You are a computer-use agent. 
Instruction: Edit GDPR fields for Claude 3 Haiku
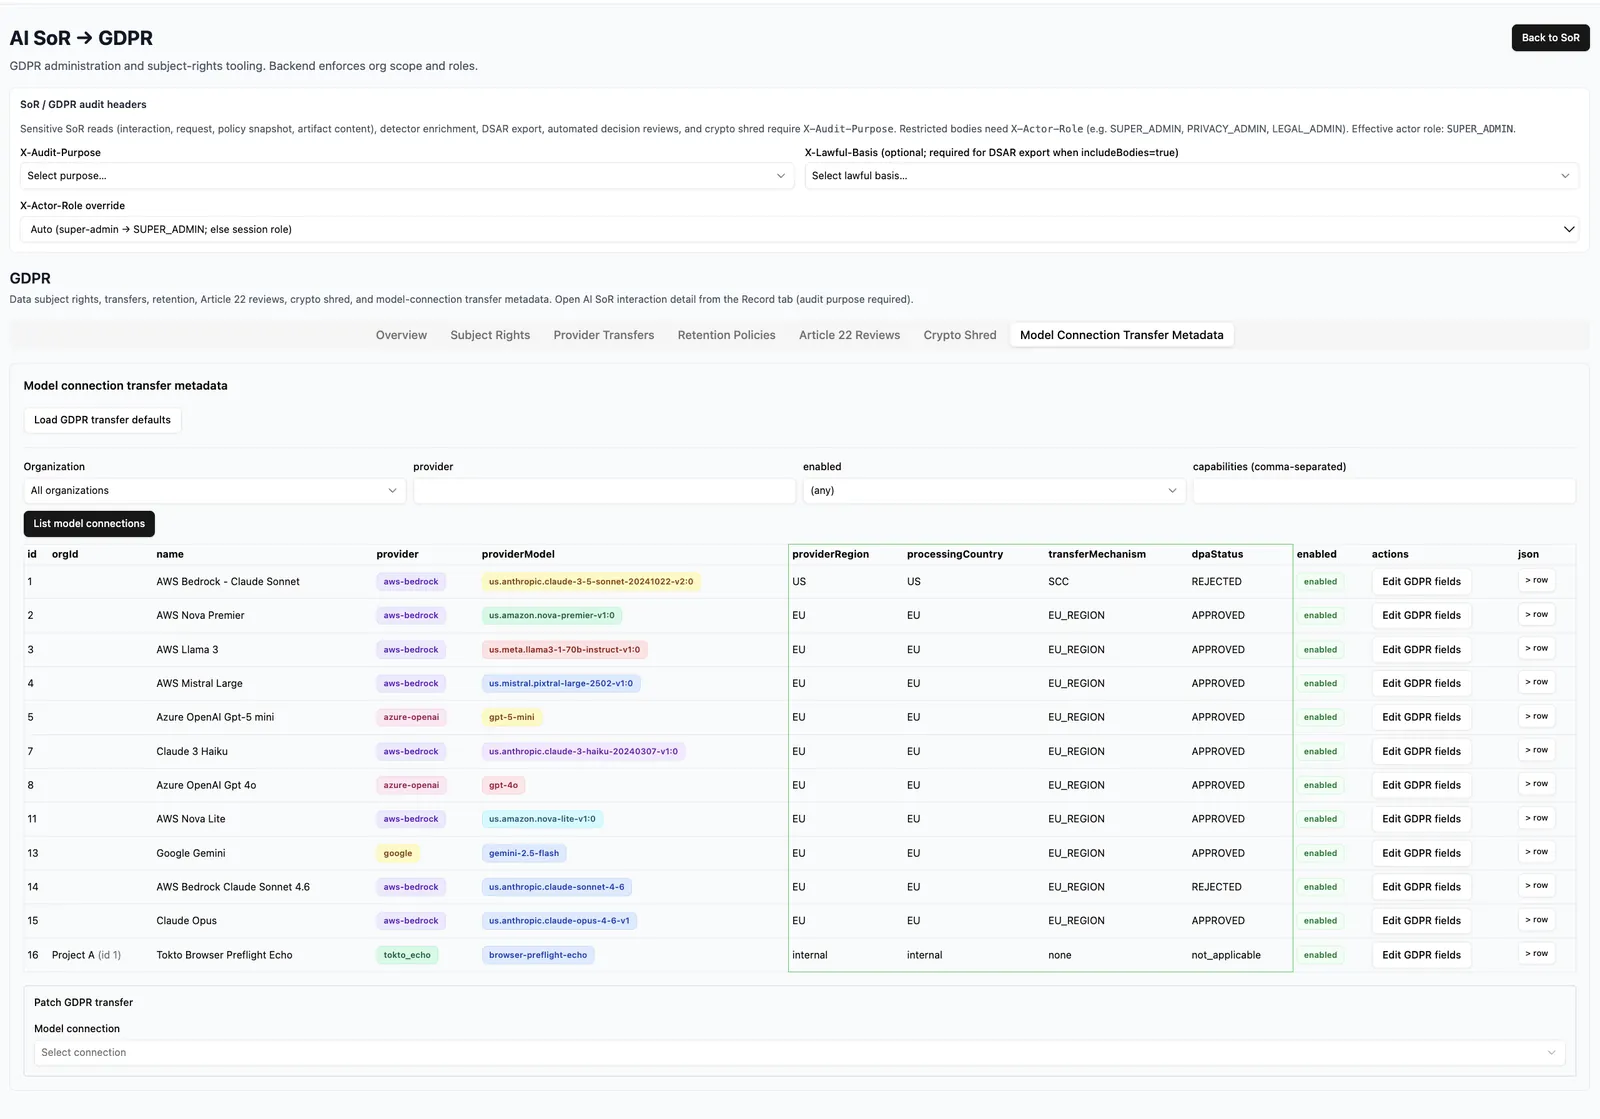pos(1421,752)
